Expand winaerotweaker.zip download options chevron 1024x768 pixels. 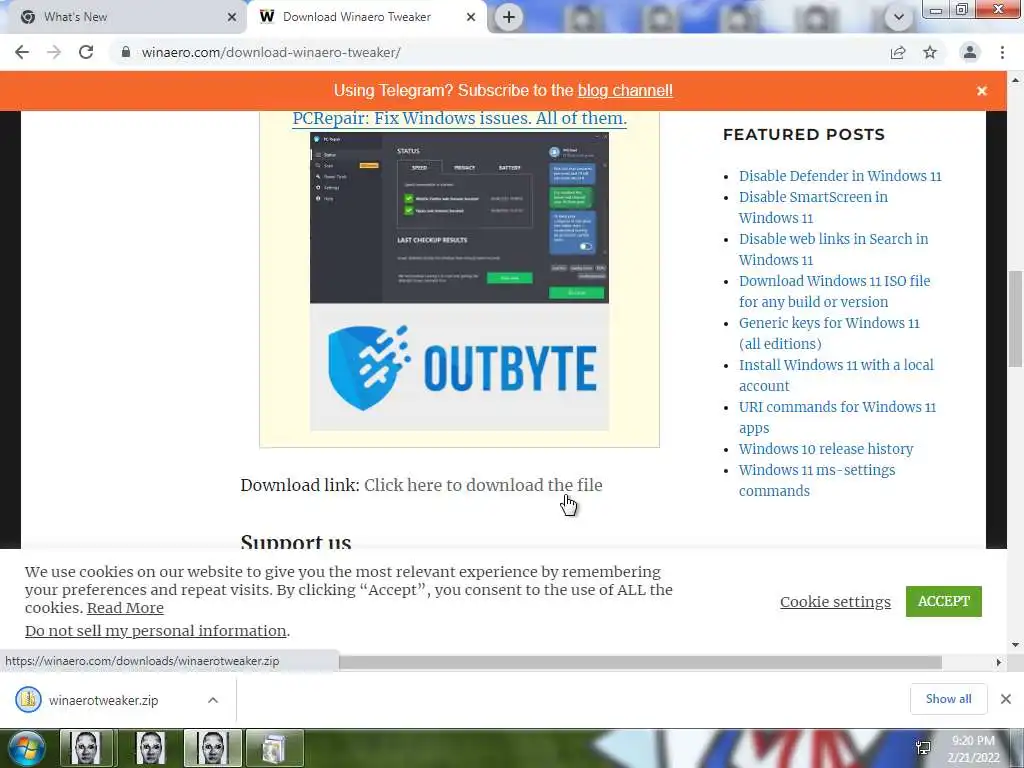213,700
